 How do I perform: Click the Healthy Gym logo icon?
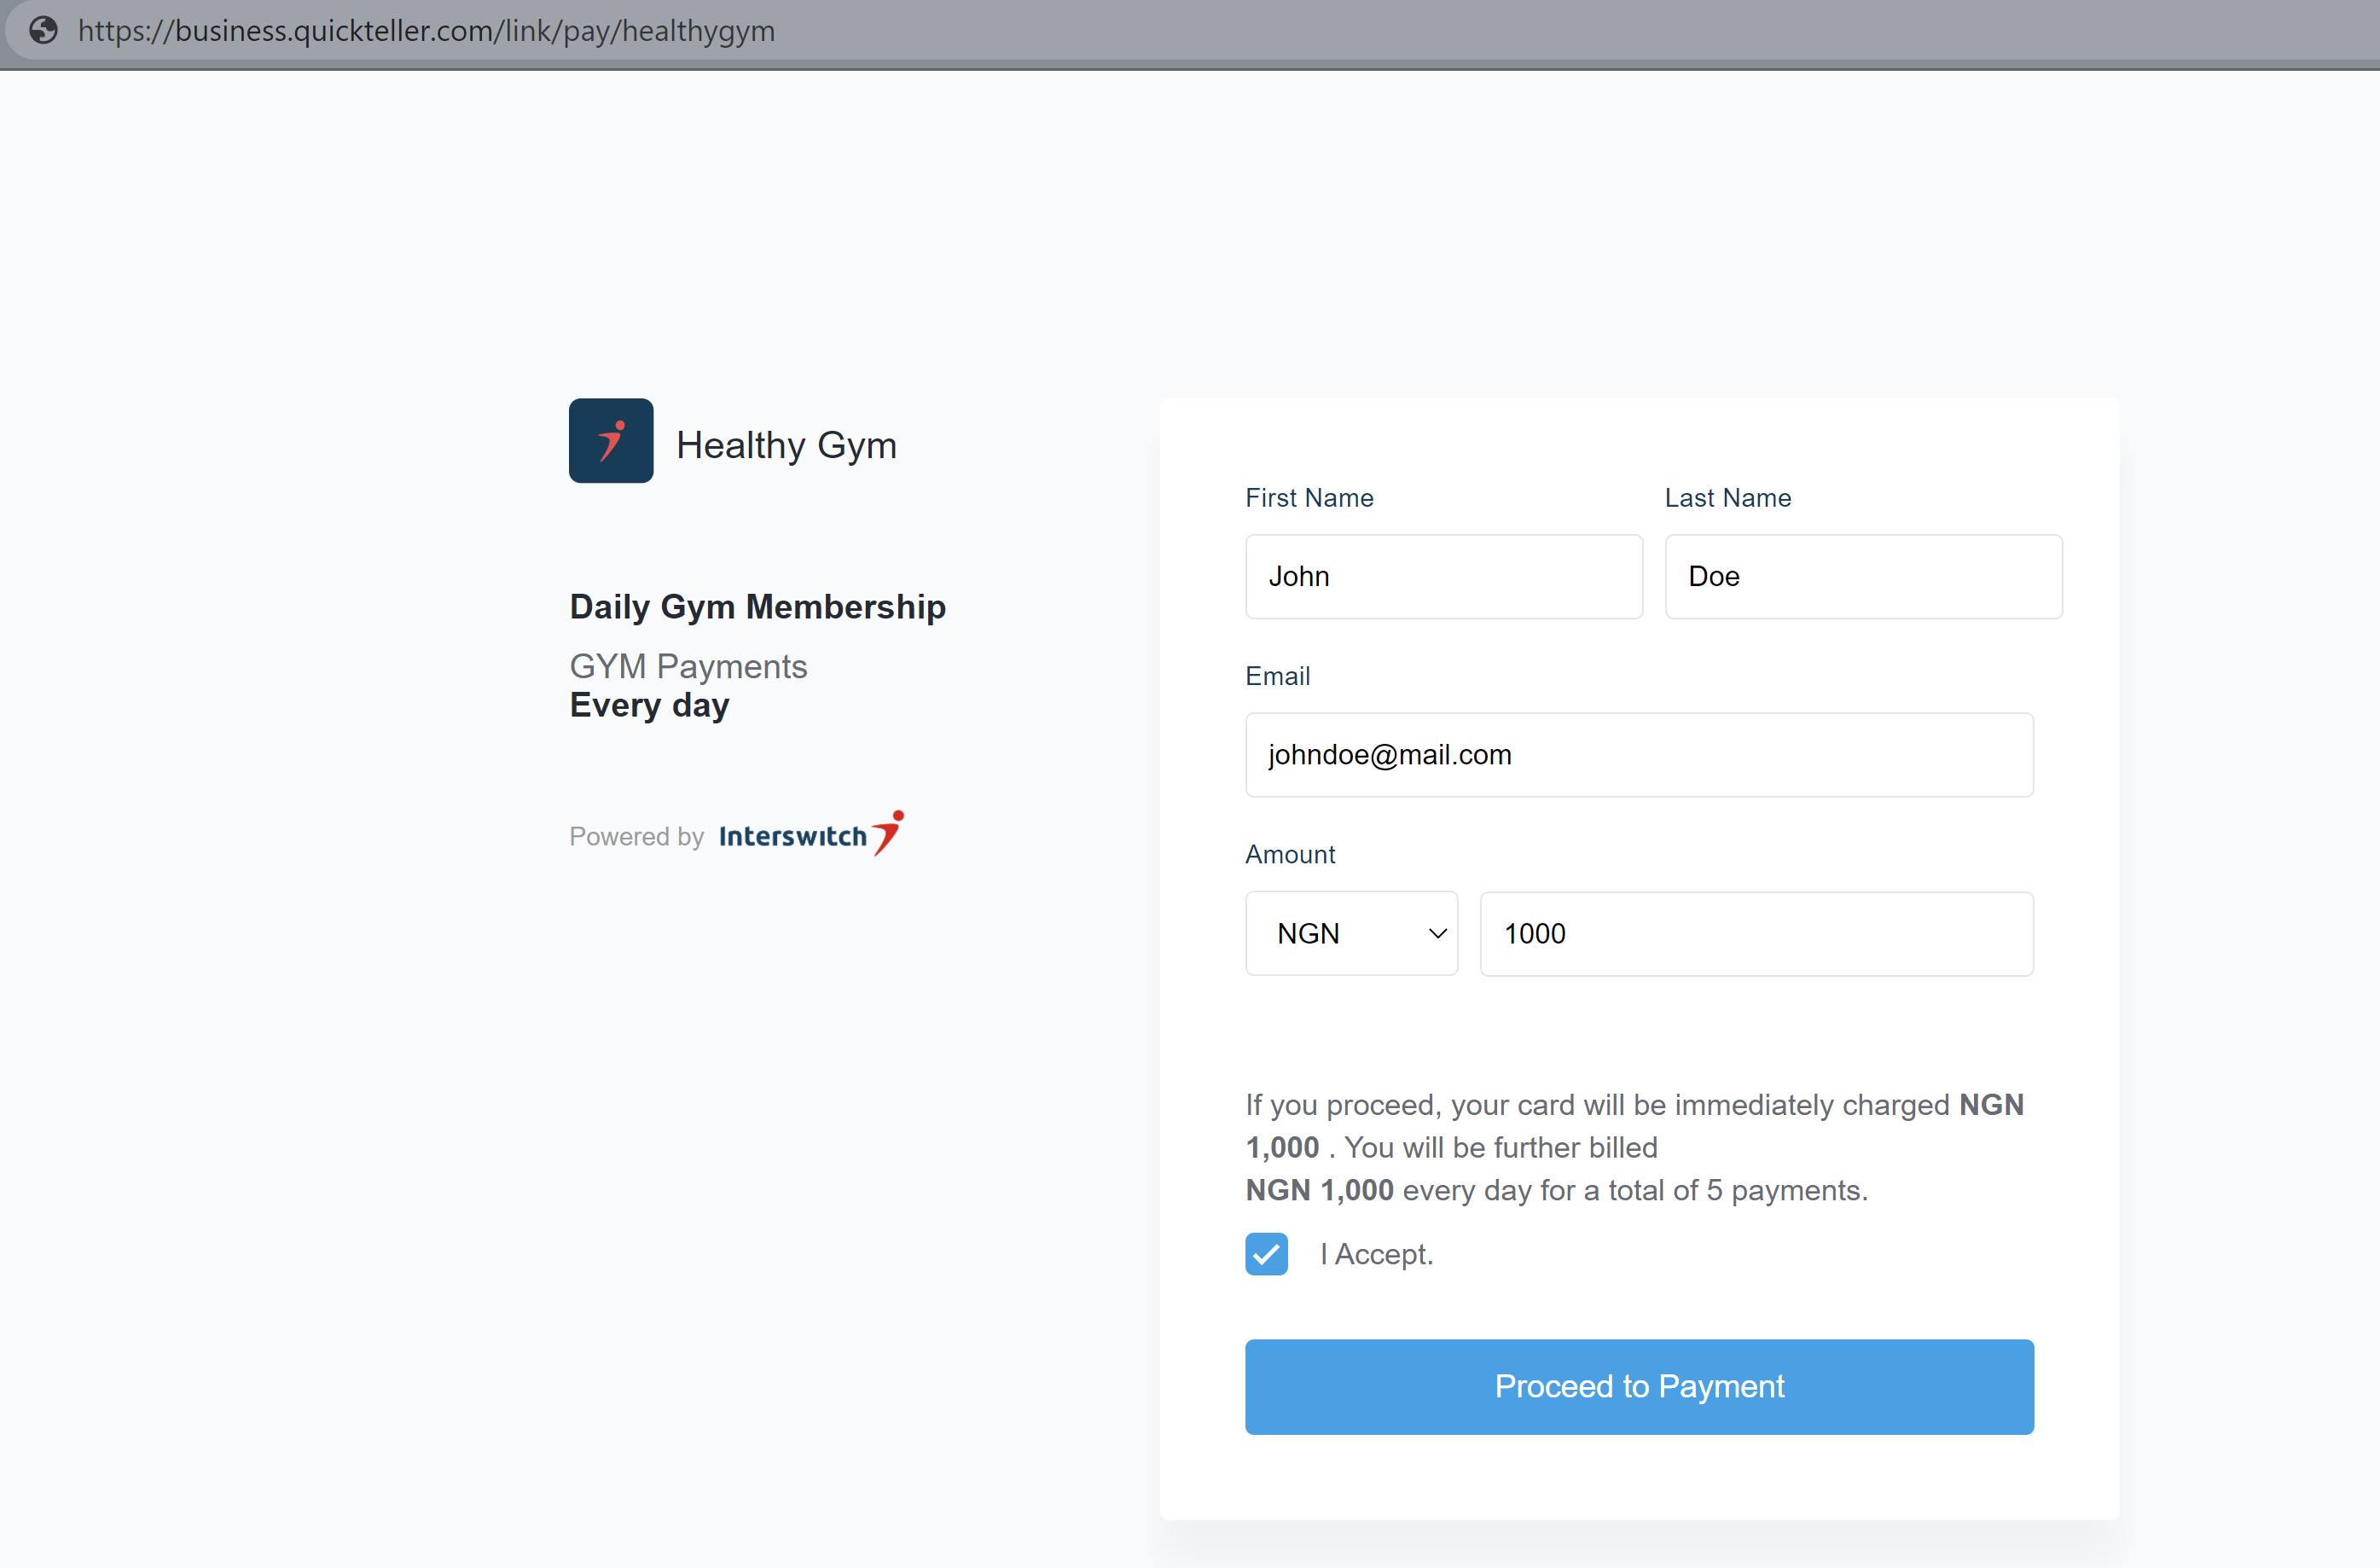(x=610, y=441)
